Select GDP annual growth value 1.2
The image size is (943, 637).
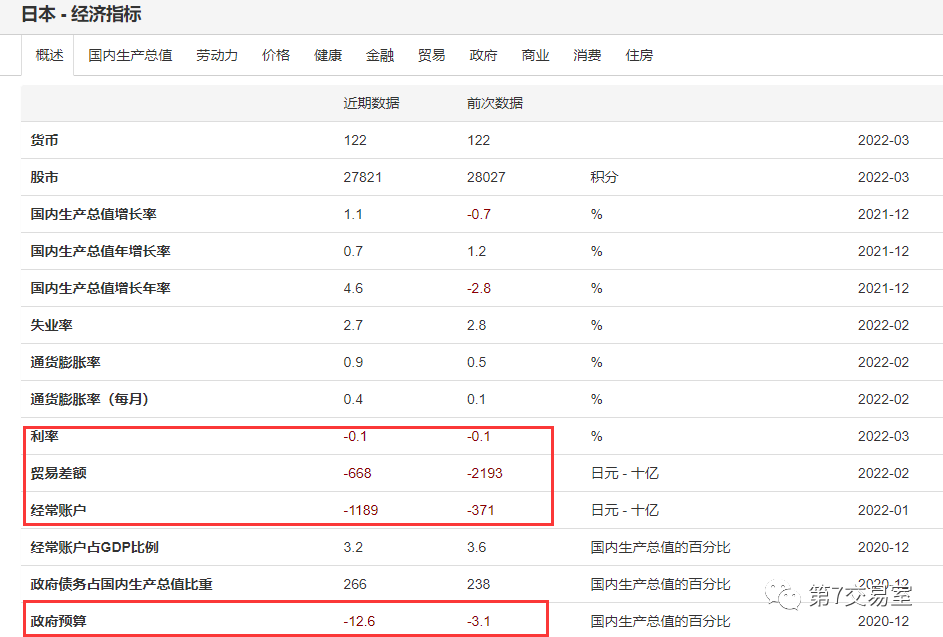pyautogui.click(x=476, y=251)
